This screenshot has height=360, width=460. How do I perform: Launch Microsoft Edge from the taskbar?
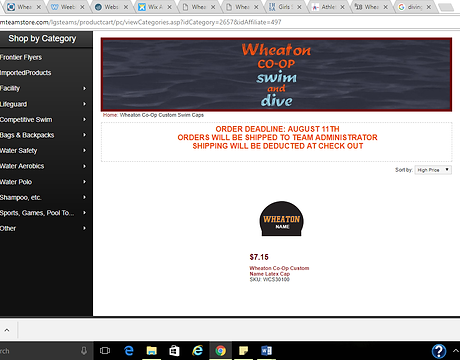[129, 351]
